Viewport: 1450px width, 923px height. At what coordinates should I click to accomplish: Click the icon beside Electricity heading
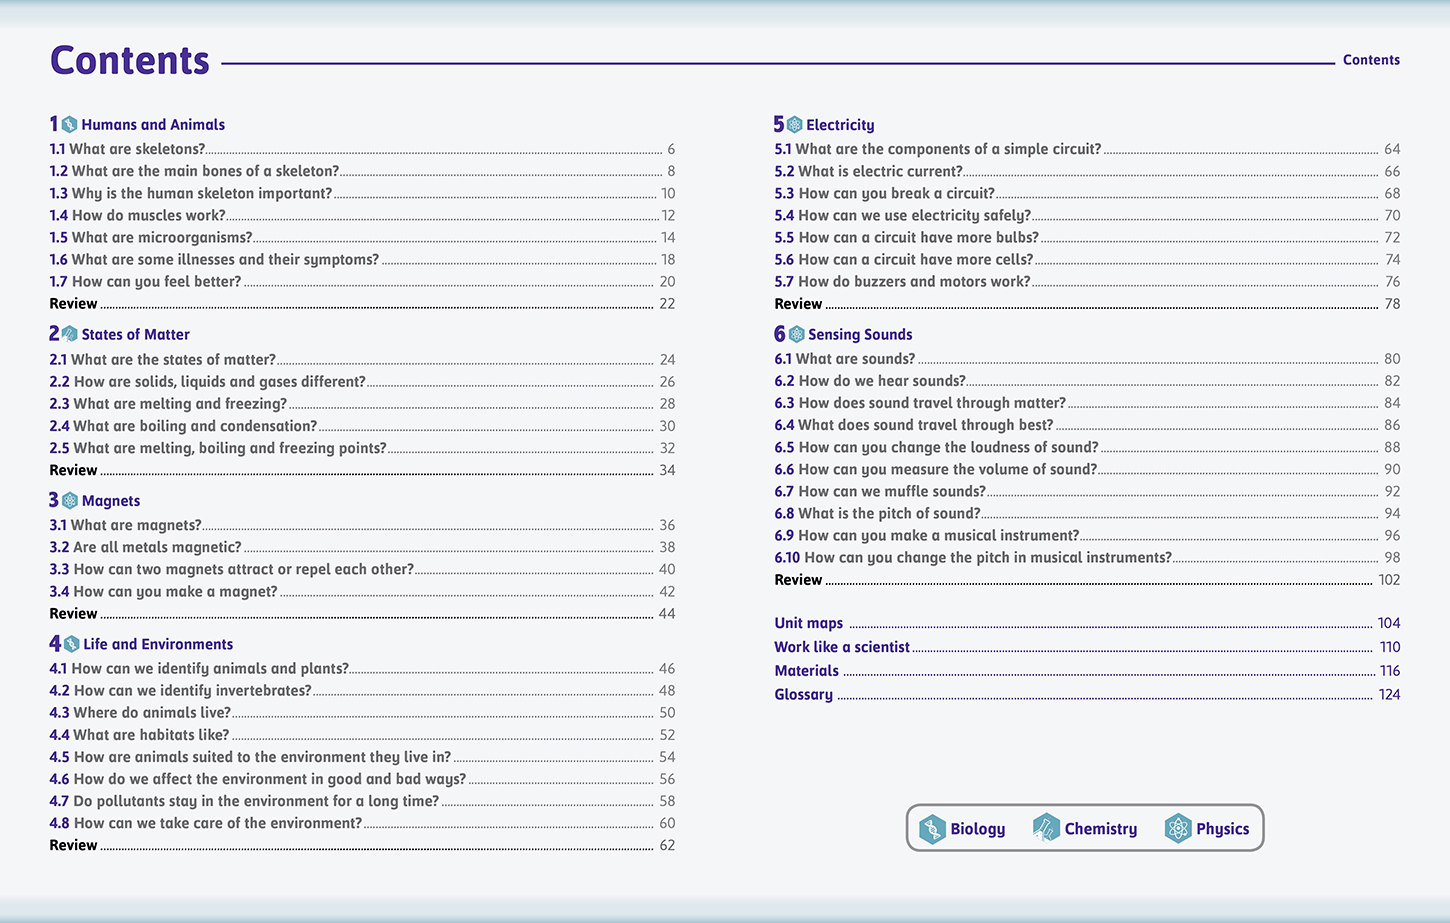click(x=794, y=124)
